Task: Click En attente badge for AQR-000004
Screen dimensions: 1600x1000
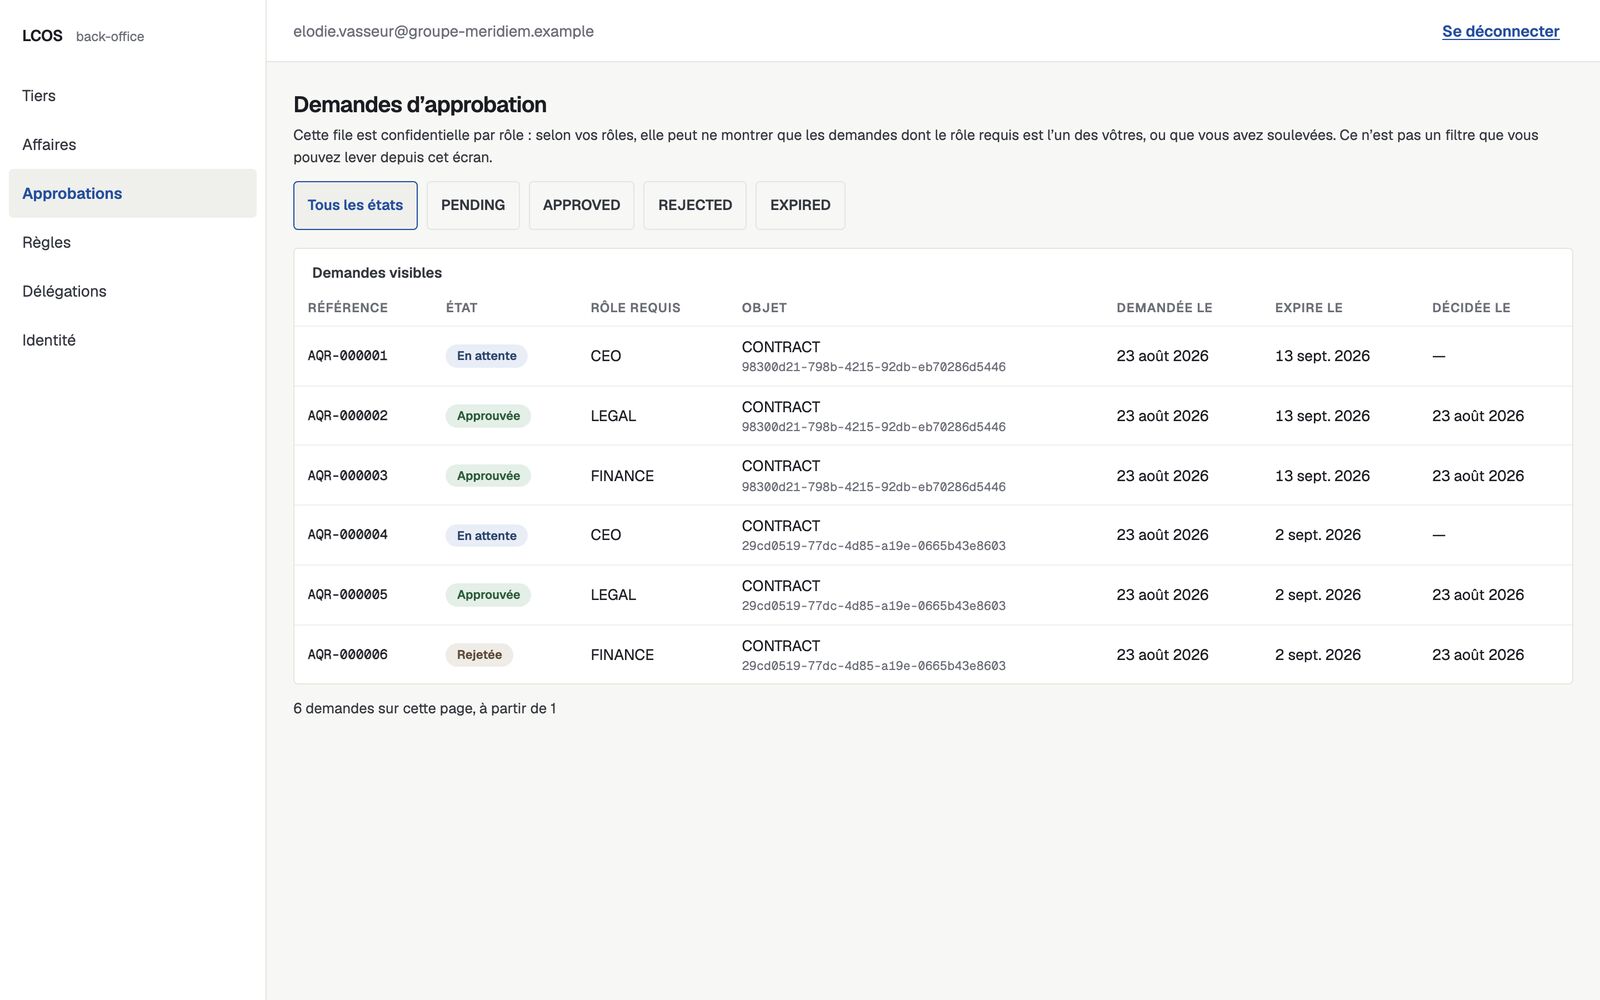Action: [x=487, y=536]
